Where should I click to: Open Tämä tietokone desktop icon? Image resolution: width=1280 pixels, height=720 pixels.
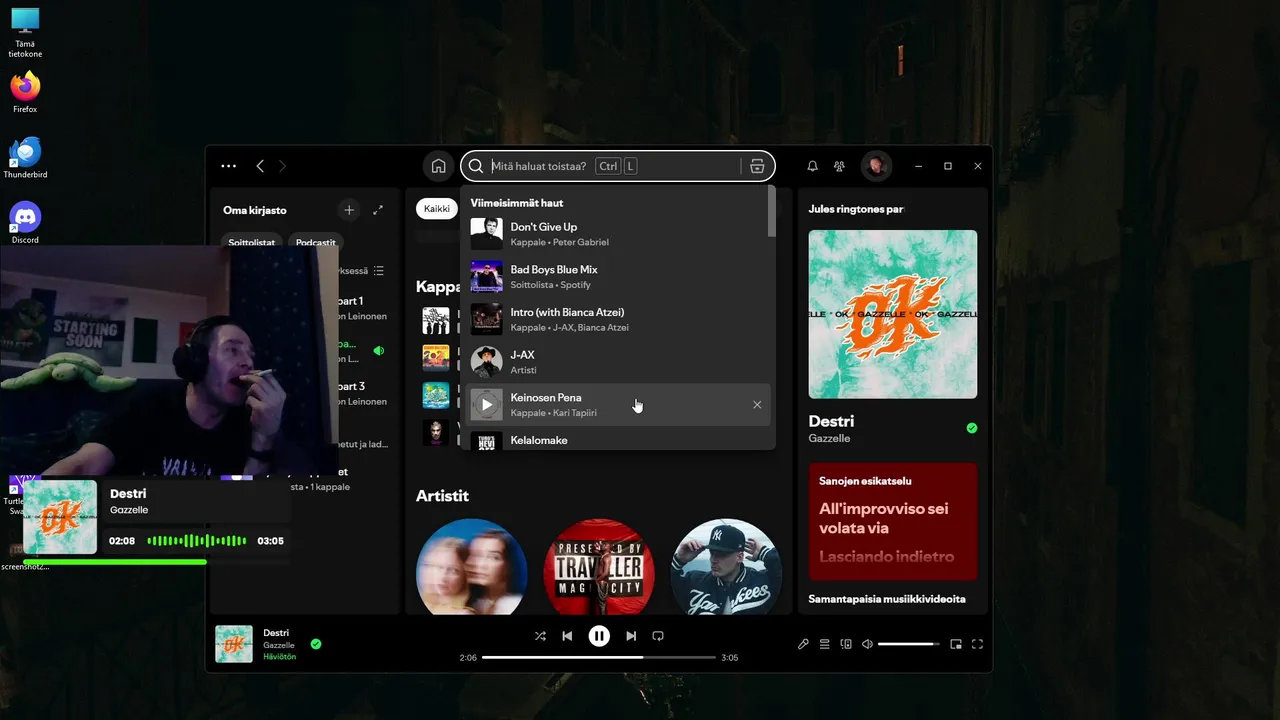coord(25,33)
